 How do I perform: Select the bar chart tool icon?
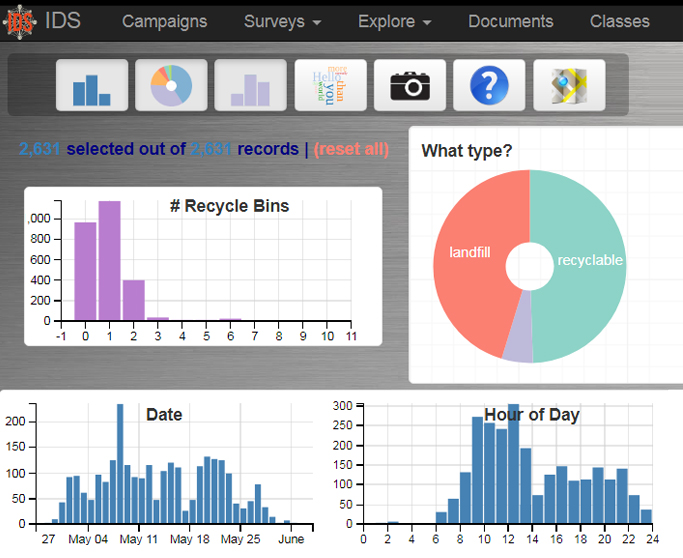pyautogui.click(x=92, y=85)
